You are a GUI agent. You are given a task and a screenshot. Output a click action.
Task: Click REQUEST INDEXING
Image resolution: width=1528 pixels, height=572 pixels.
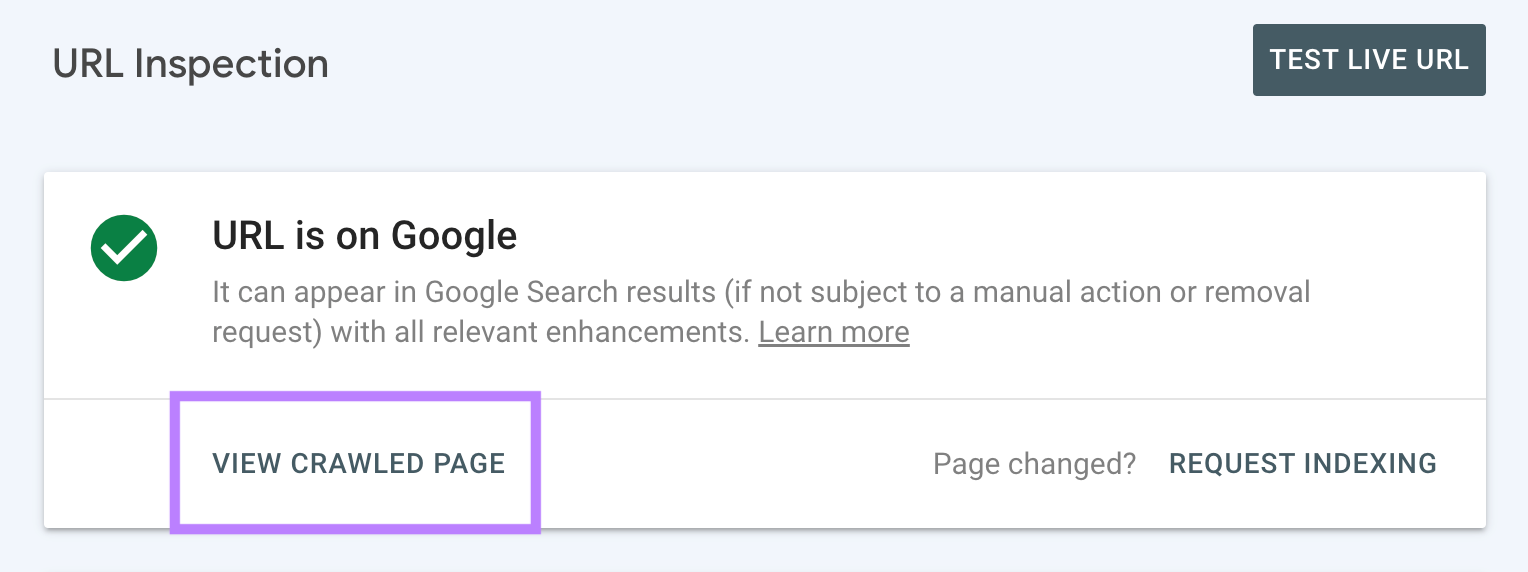tap(1302, 463)
